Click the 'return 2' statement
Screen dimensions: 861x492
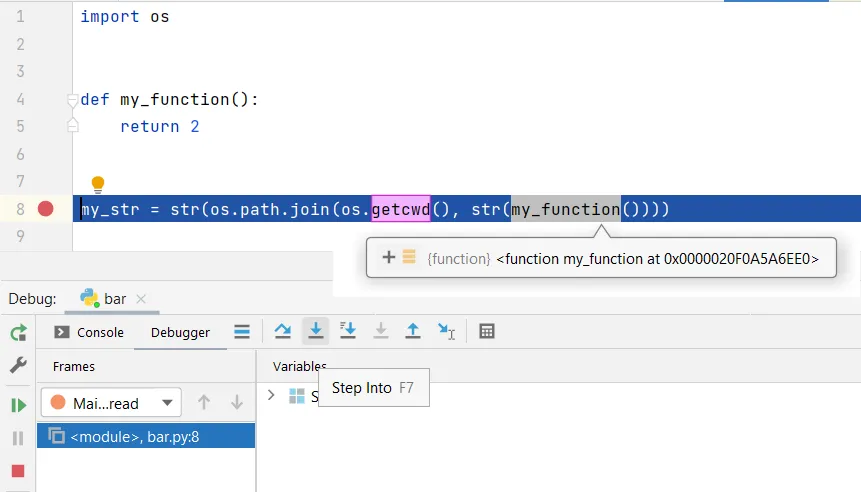point(160,126)
